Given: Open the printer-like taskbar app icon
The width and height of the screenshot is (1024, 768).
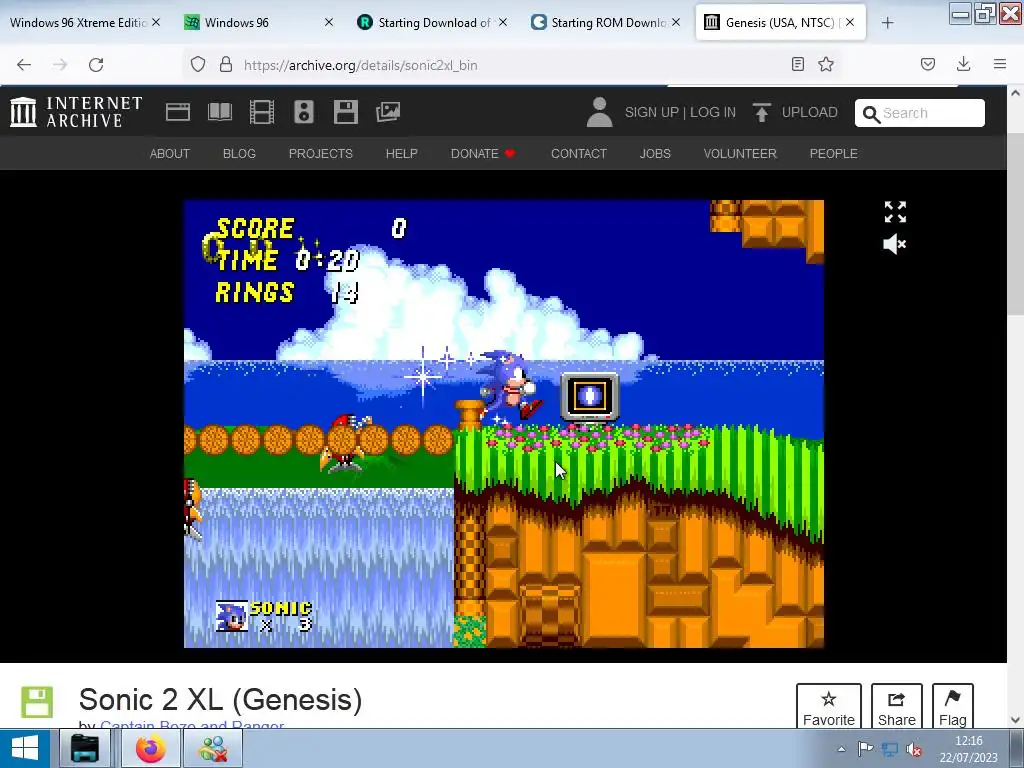Looking at the screenshot, I should pos(84,748).
